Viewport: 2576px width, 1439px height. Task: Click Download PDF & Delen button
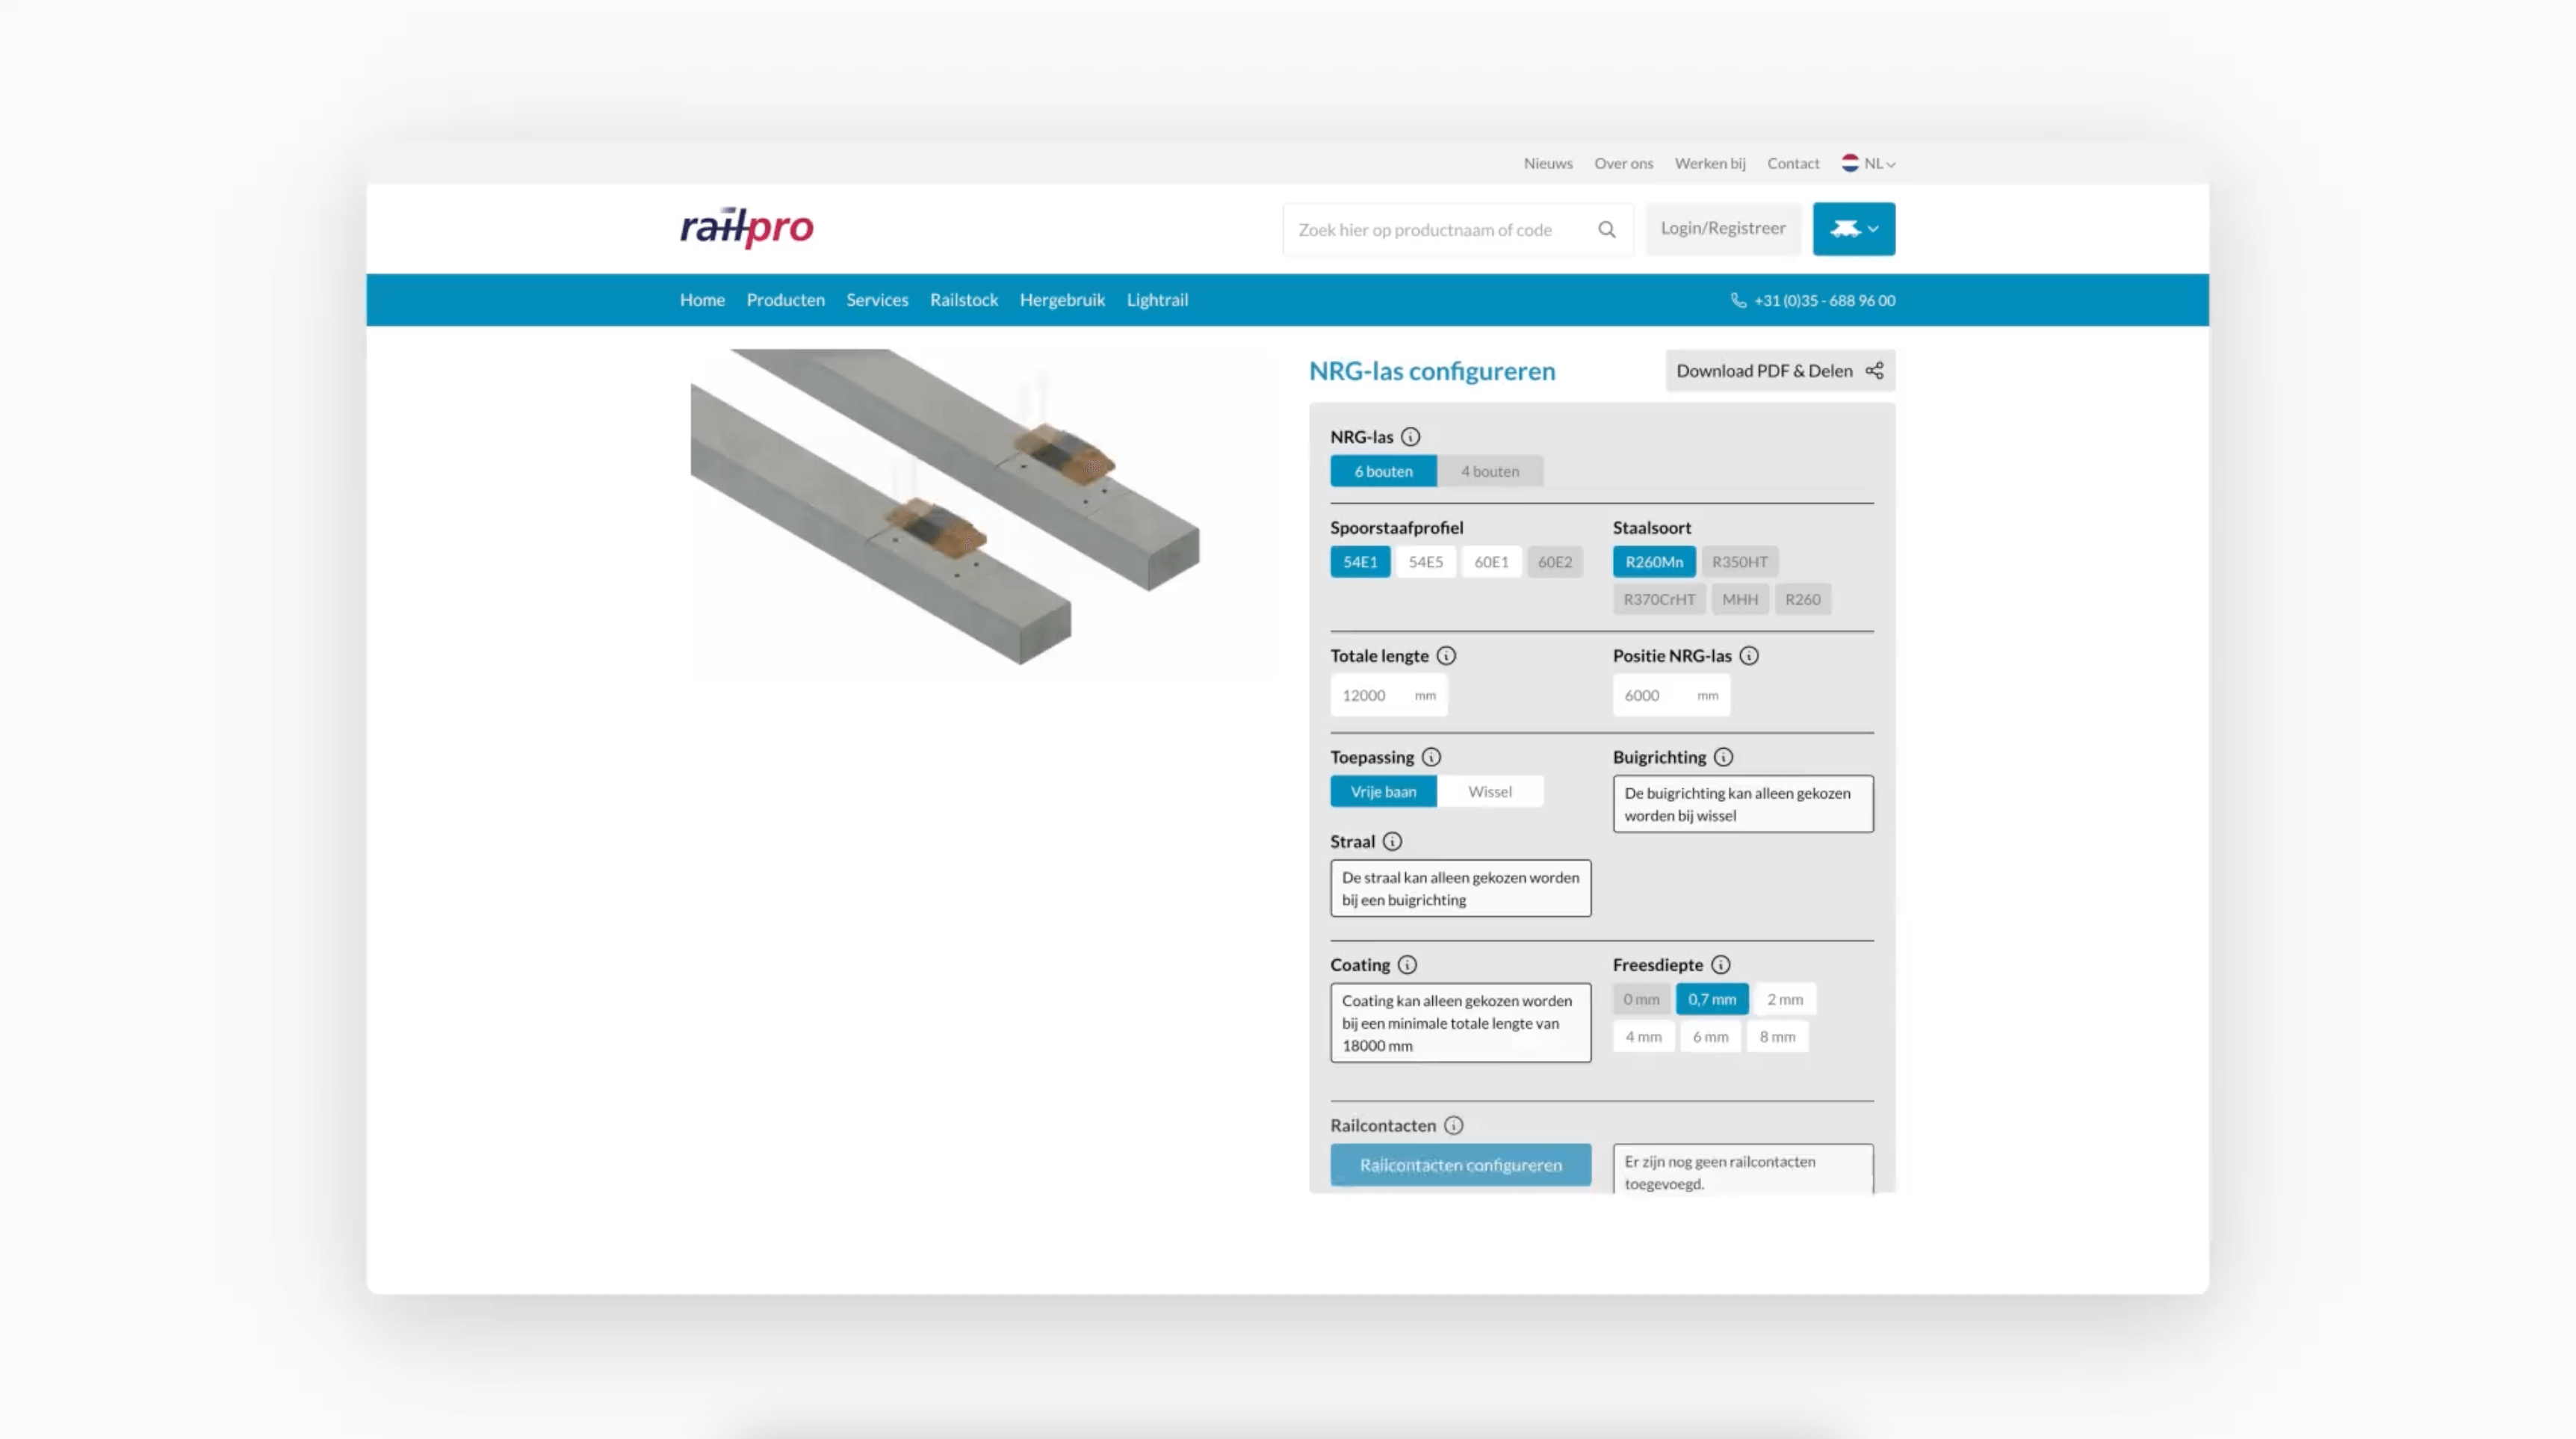pyautogui.click(x=1779, y=371)
